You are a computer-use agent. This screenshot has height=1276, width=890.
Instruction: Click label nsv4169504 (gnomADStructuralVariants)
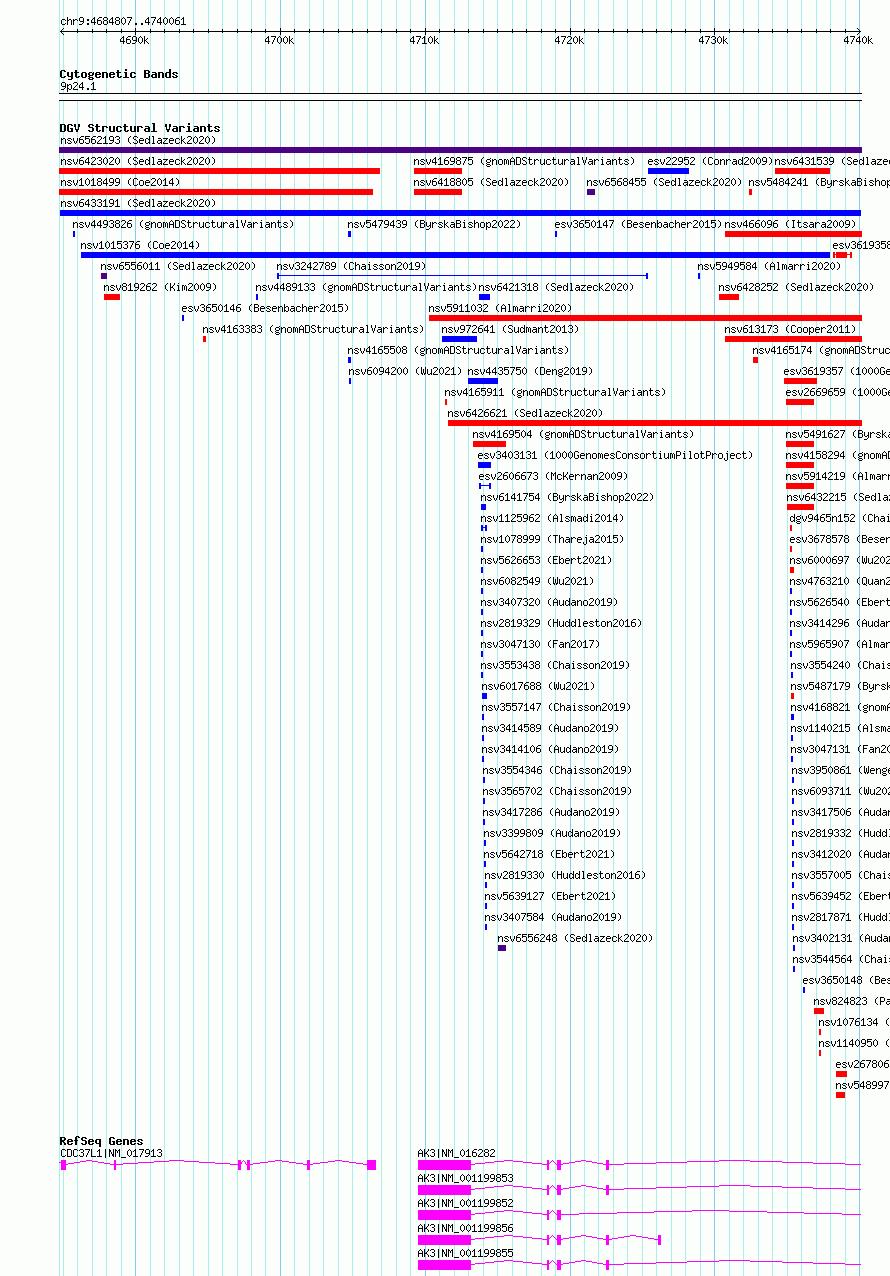click(x=583, y=434)
